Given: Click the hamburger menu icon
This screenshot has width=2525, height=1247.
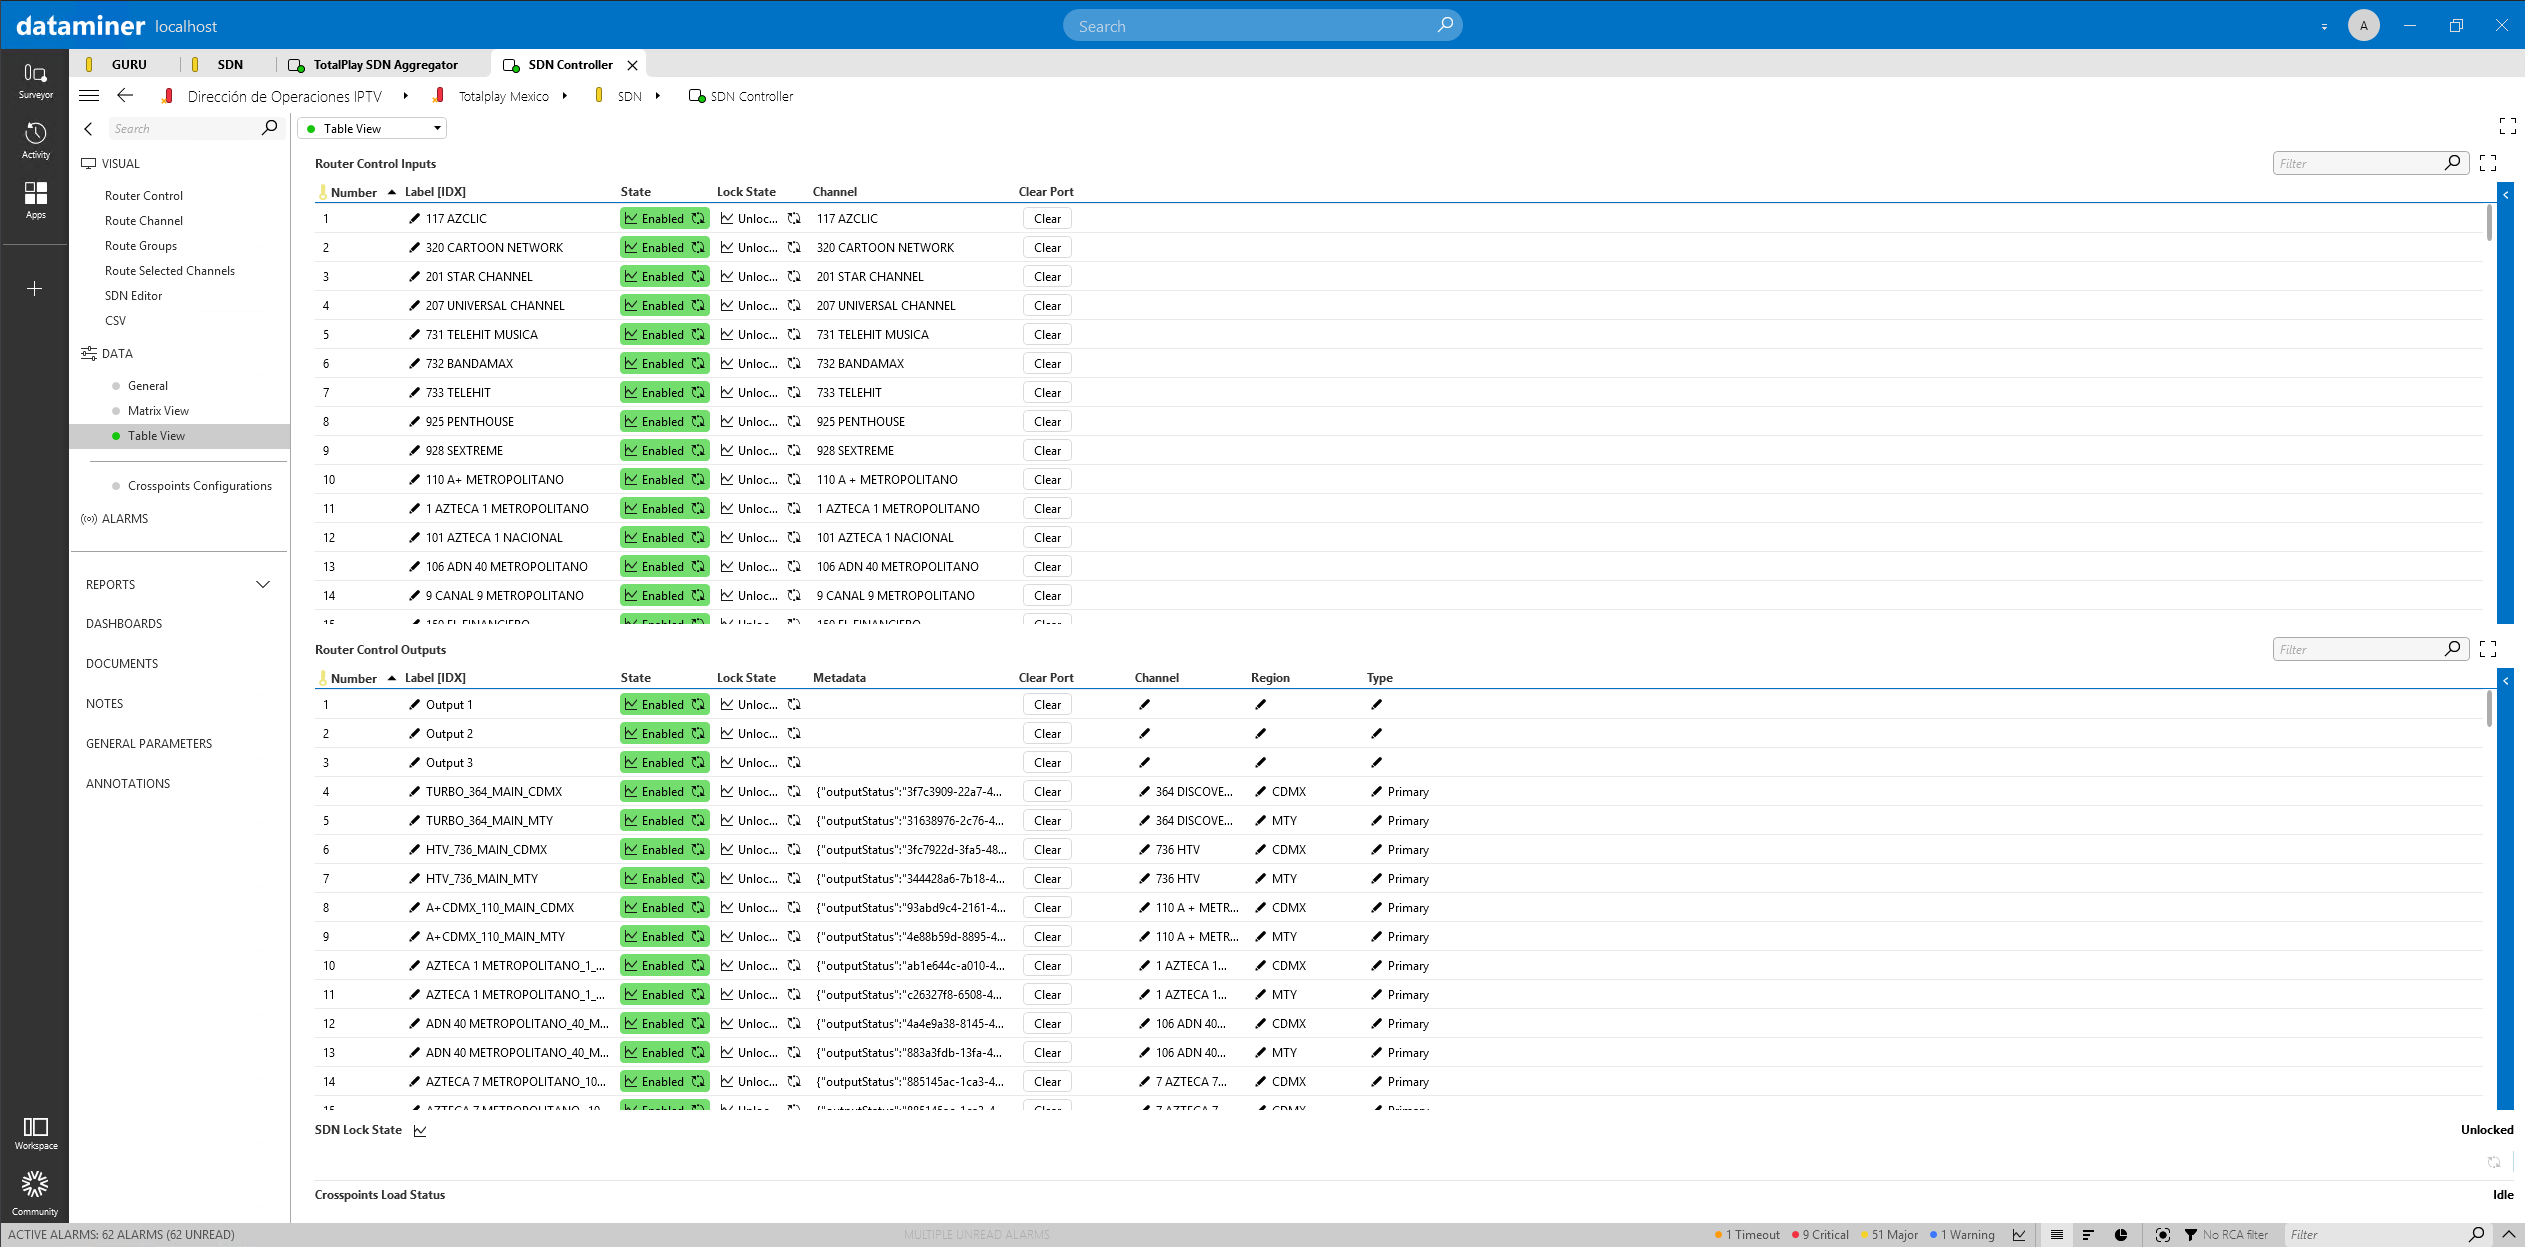Looking at the screenshot, I should [89, 96].
